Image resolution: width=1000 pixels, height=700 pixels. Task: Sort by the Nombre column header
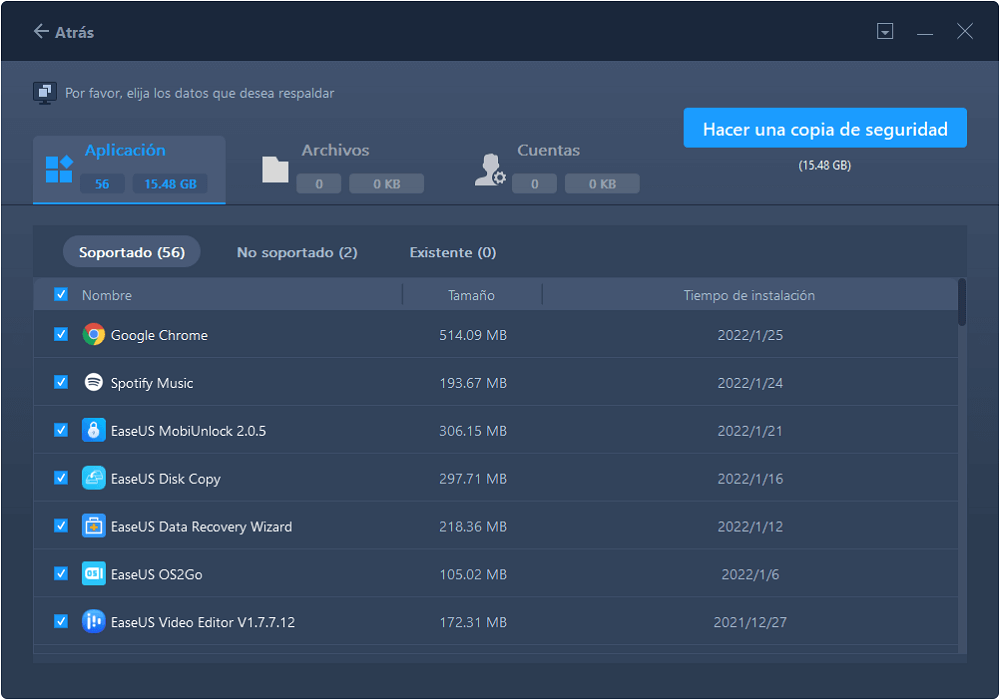coord(107,295)
